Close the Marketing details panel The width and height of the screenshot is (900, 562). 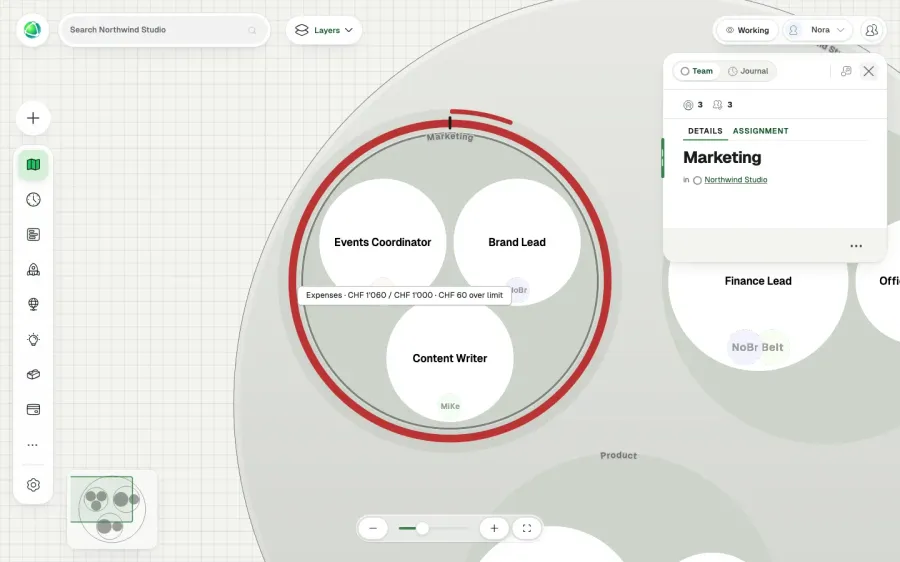coord(868,71)
